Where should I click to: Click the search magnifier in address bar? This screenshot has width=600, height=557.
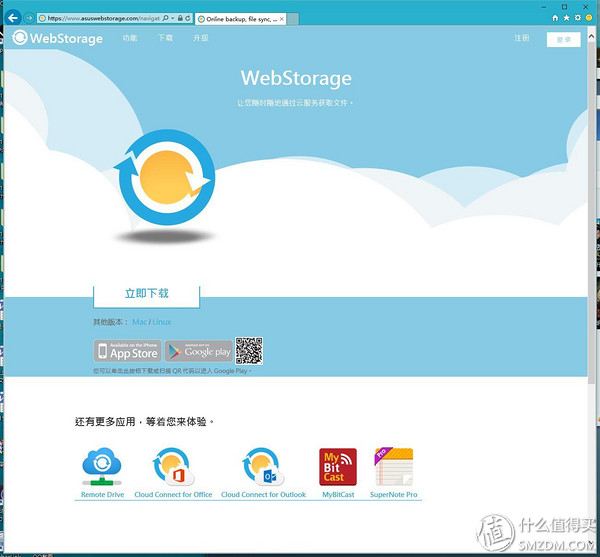[165, 18]
